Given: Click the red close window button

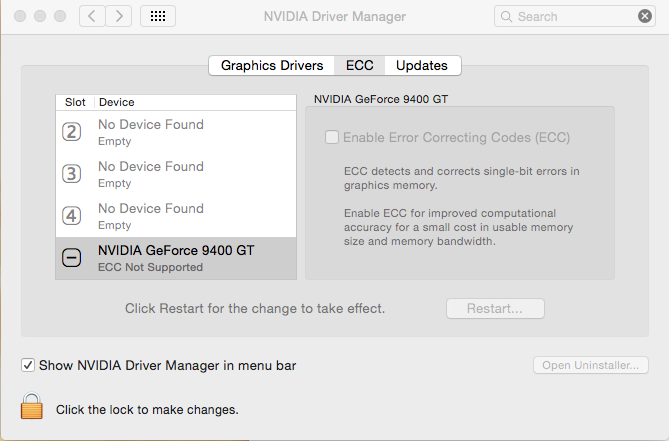Looking at the screenshot, I should 20,16.
